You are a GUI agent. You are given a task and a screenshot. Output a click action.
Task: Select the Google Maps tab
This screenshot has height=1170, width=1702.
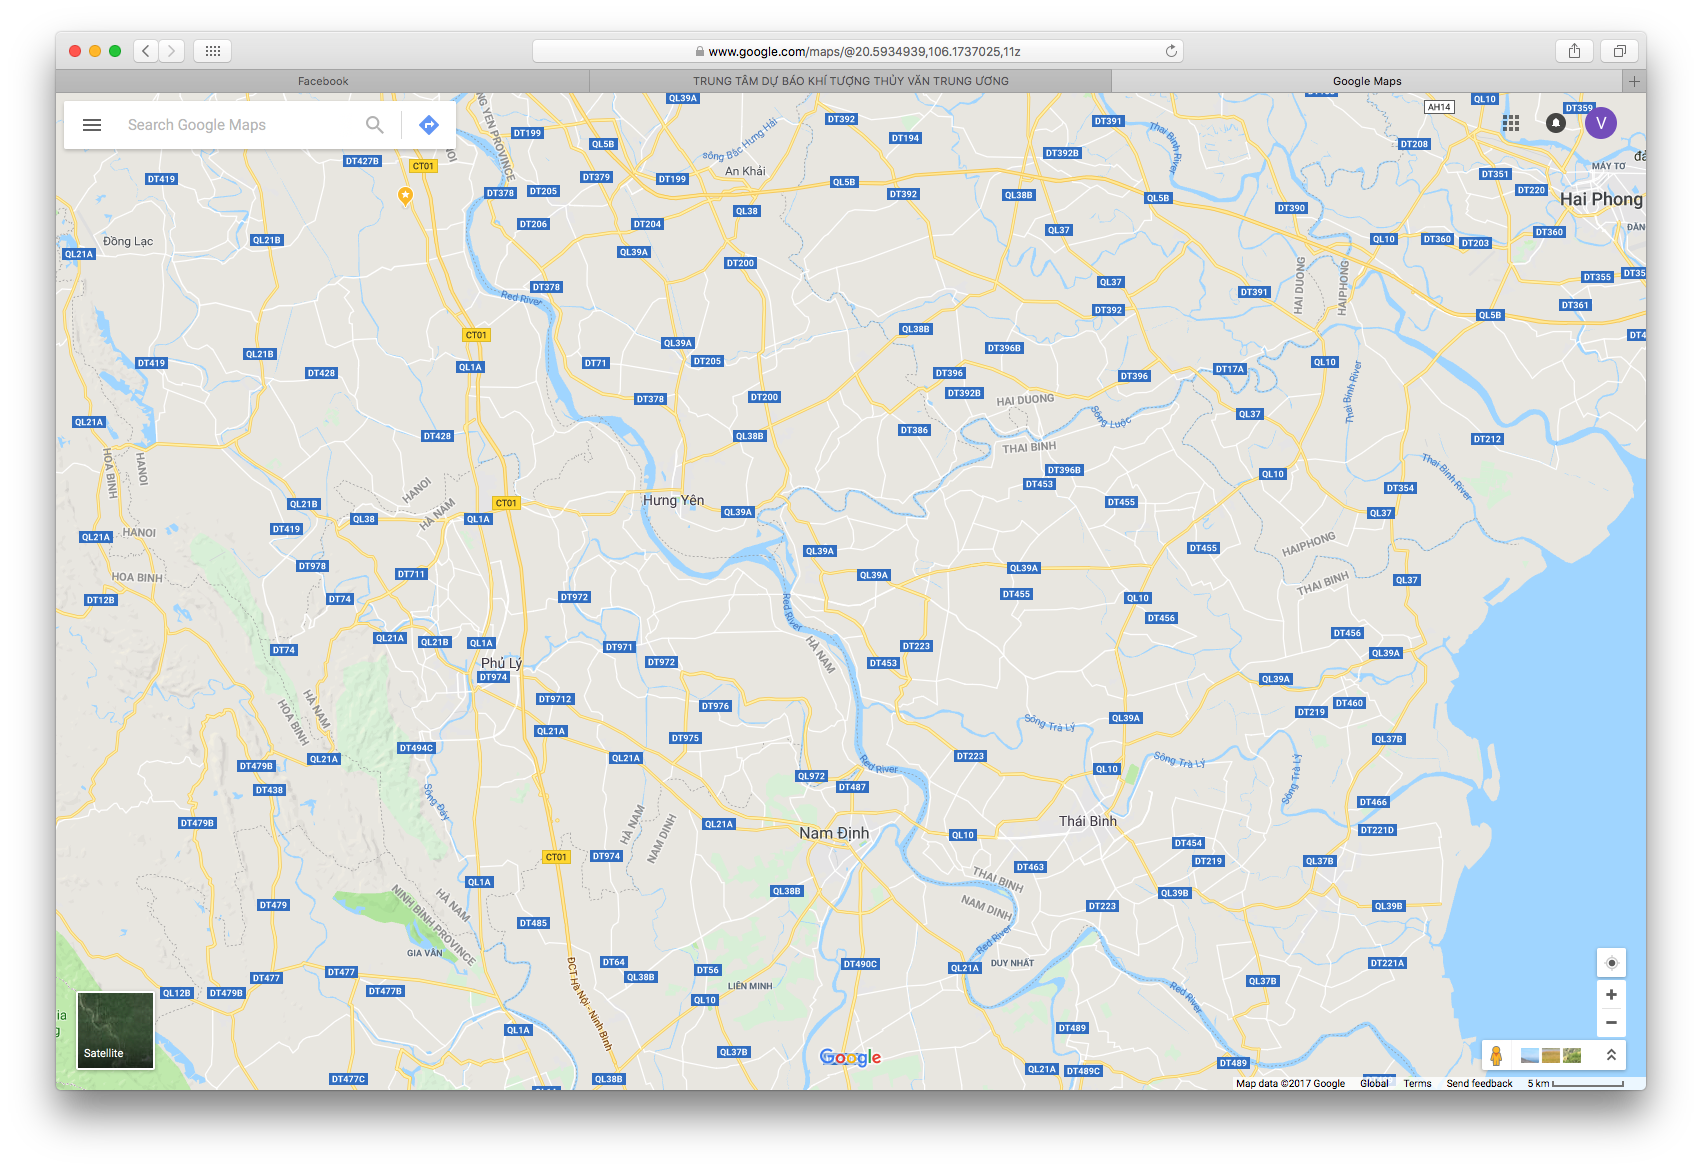click(1367, 81)
